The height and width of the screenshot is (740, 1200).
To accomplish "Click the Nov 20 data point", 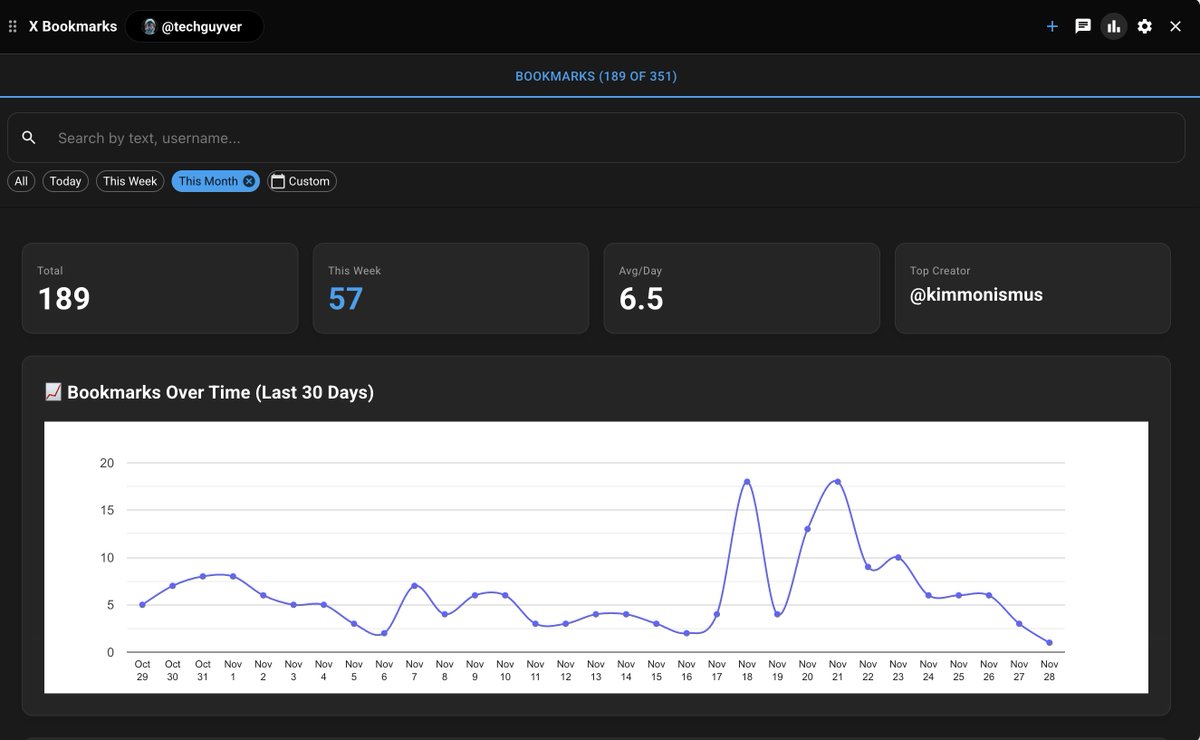I will pyautogui.click(x=807, y=529).
